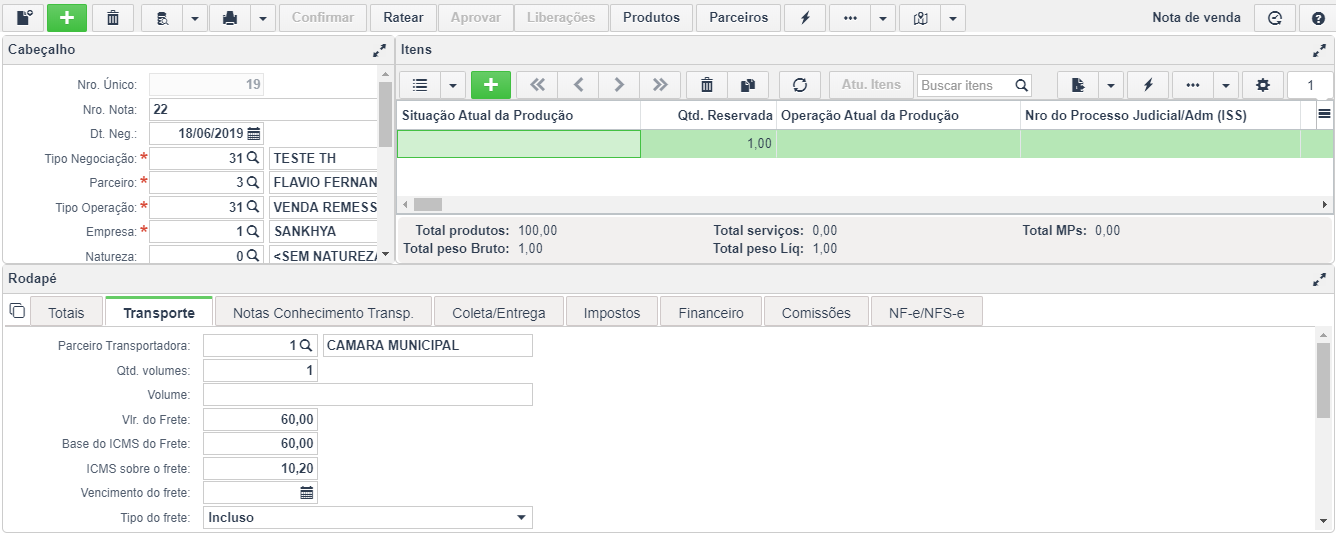This screenshot has width=1336, height=534.
Task: Delete the note using the top toolbar trash icon
Action: tap(113, 18)
